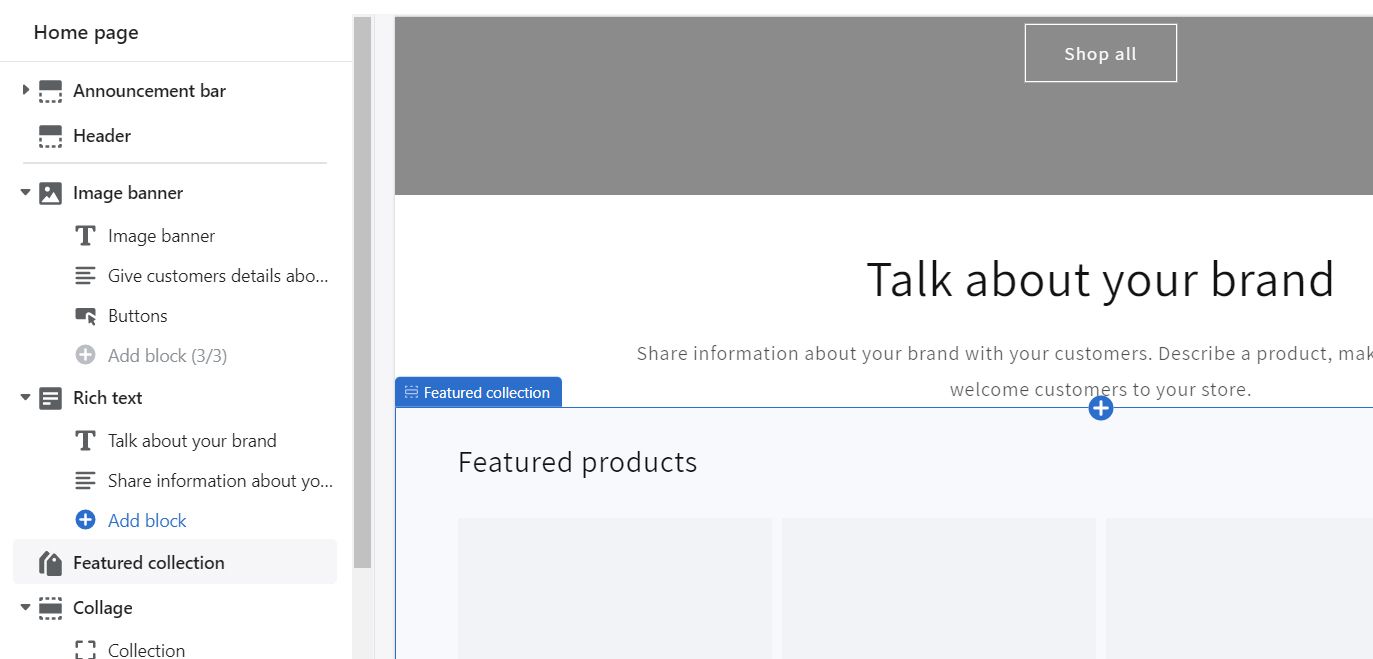1373x659 pixels.
Task: Click the blue plus circle between sections
Action: click(x=1100, y=407)
